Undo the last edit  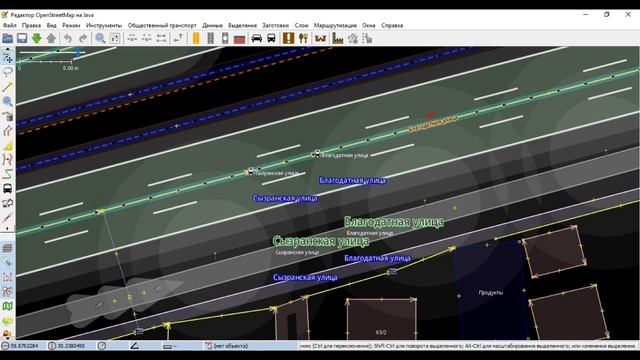(68, 38)
